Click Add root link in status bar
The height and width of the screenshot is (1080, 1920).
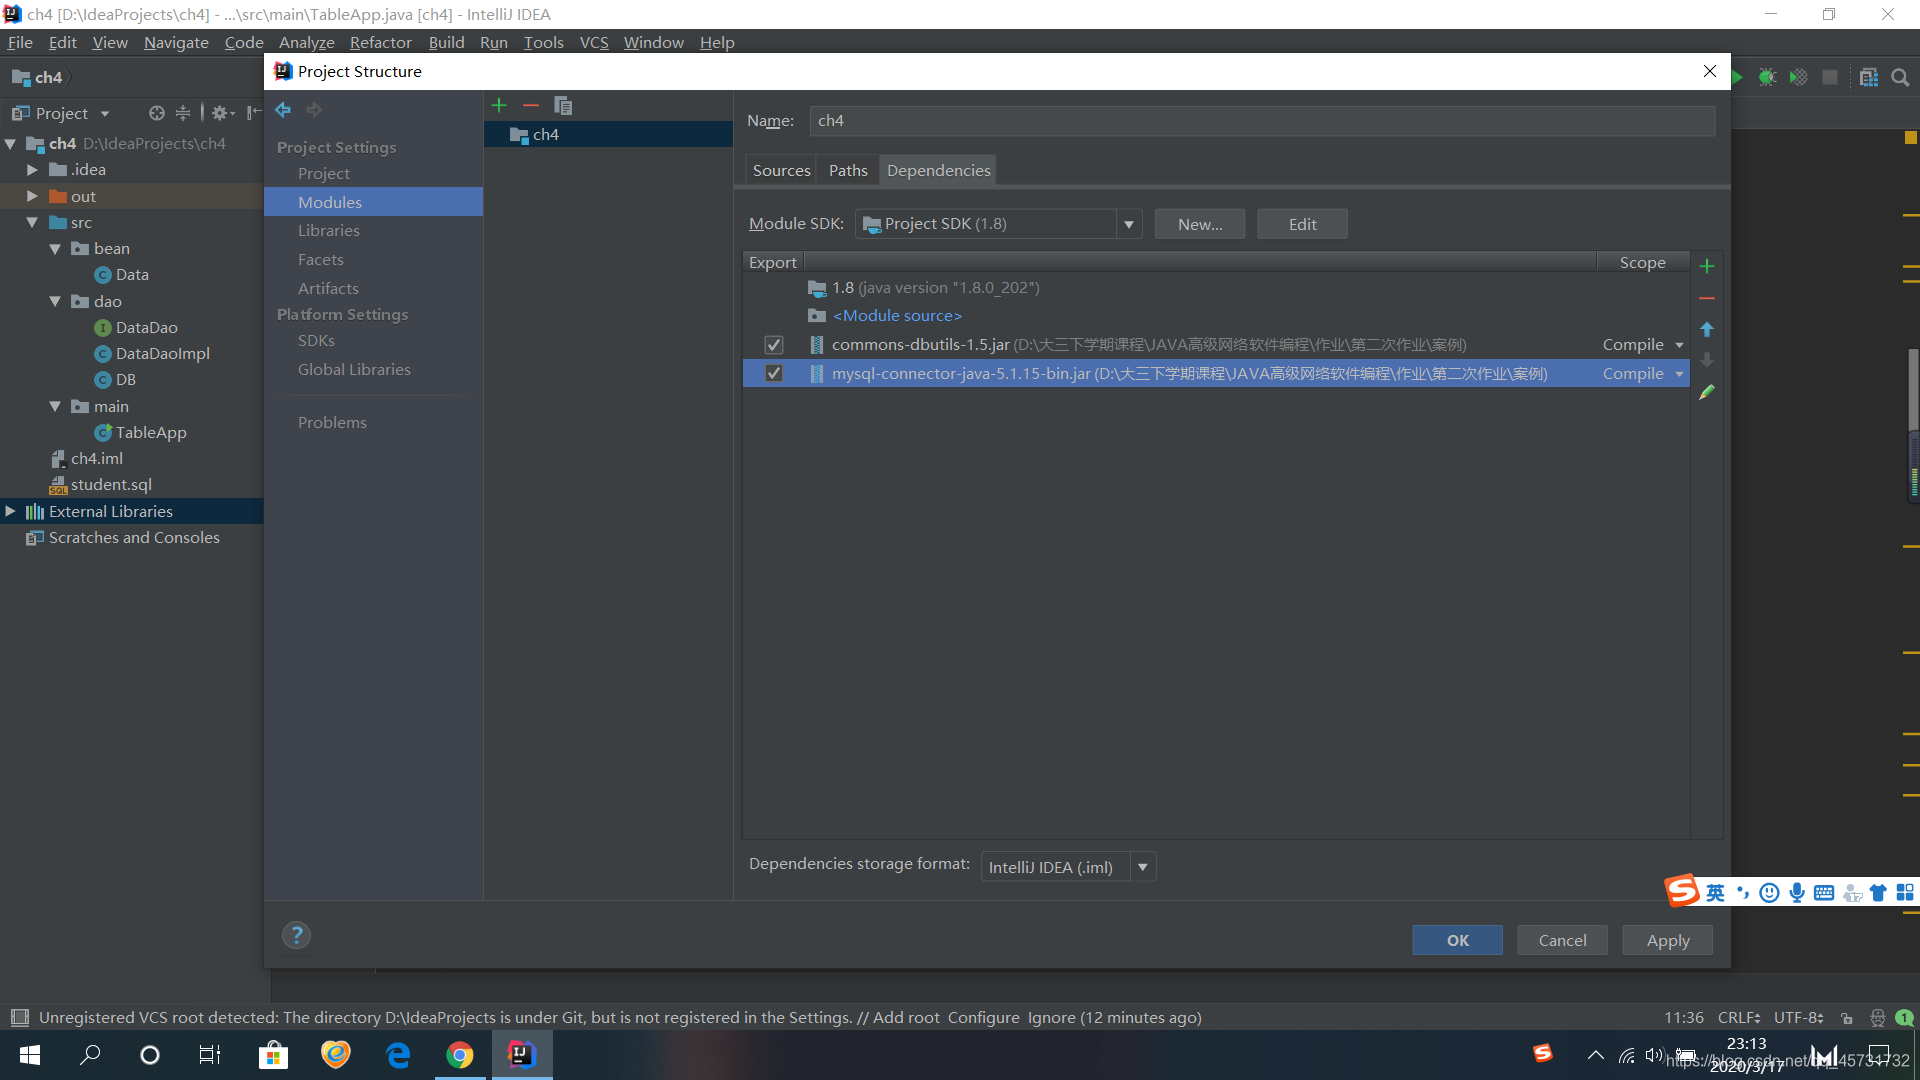tap(906, 1017)
